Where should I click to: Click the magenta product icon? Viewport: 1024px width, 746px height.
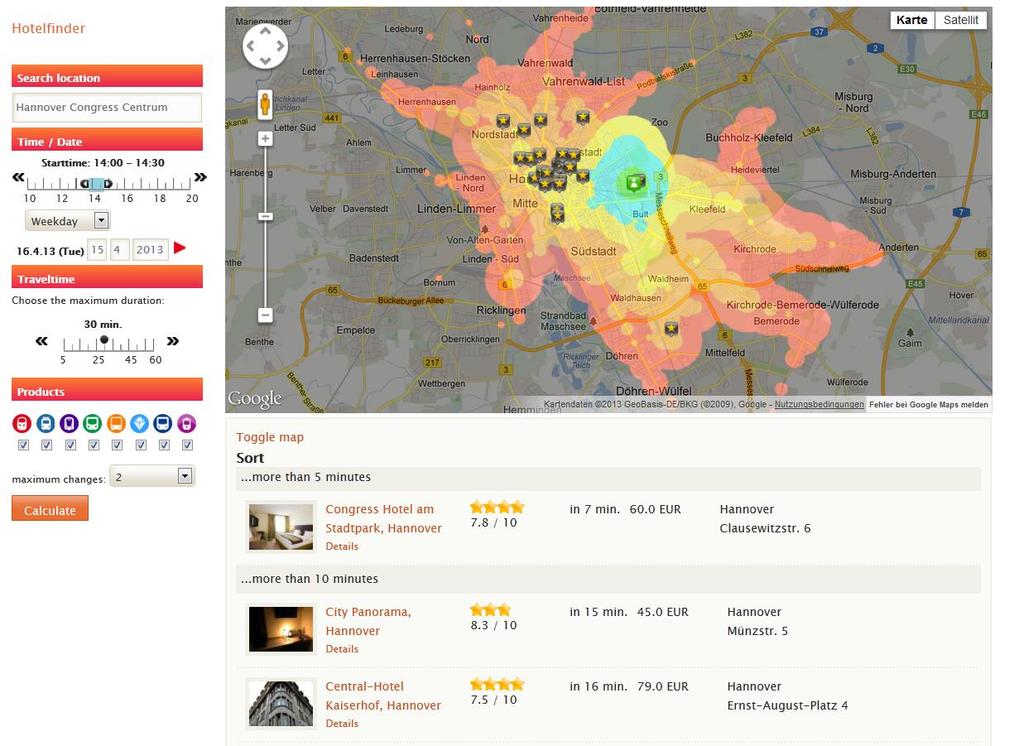(x=187, y=423)
